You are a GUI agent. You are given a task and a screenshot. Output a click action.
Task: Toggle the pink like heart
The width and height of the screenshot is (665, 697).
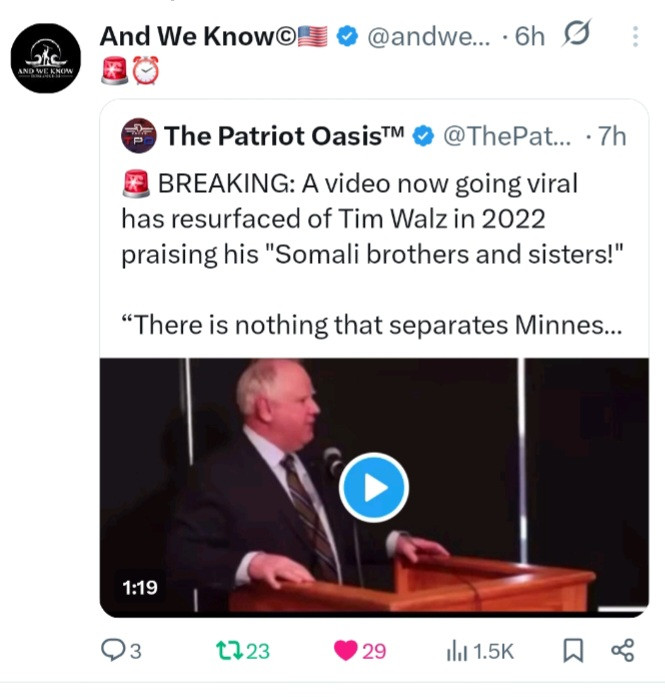click(x=345, y=651)
